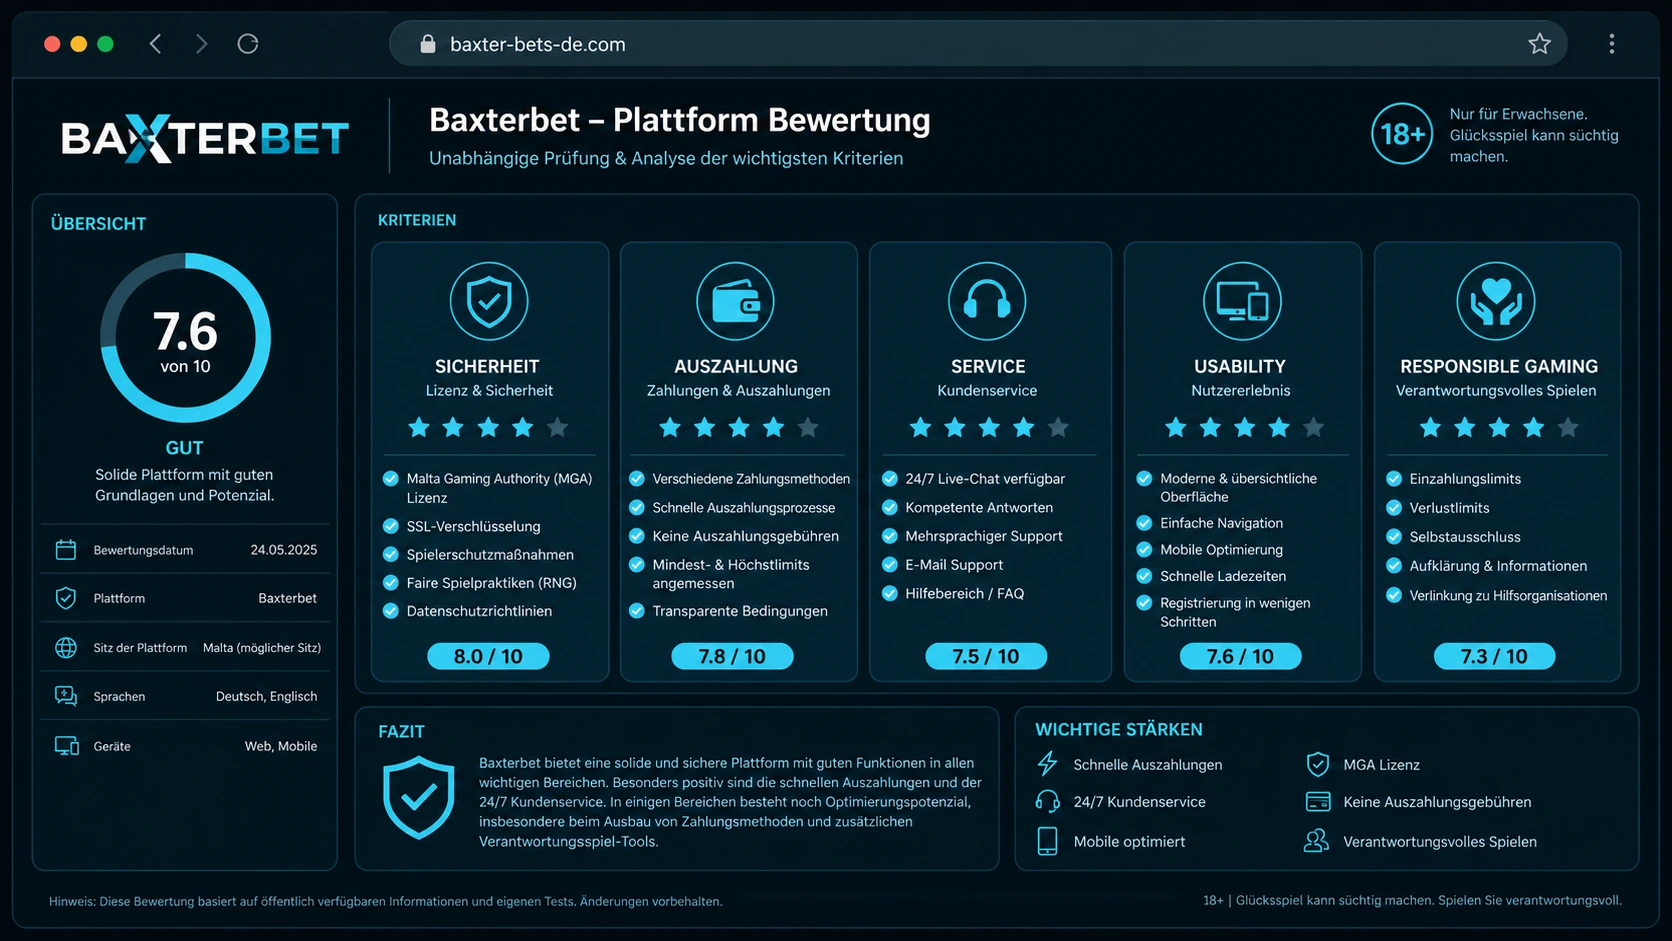The height and width of the screenshot is (941, 1672).
Task: Click the Responsible Gaming heart-hands icon
Action: 1496,301
